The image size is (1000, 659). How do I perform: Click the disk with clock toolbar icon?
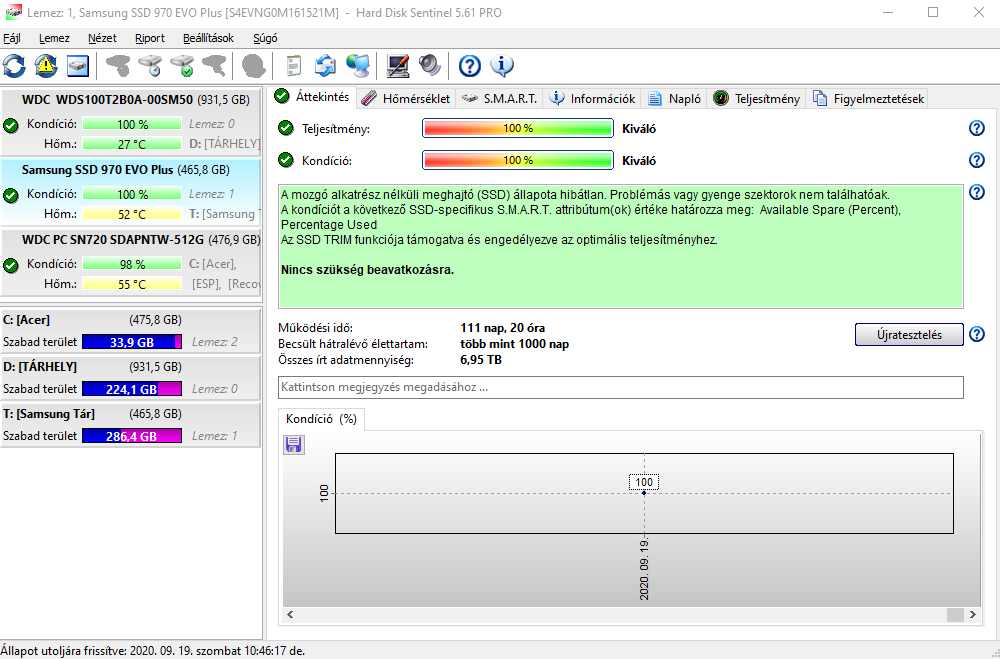coord(151,66)
